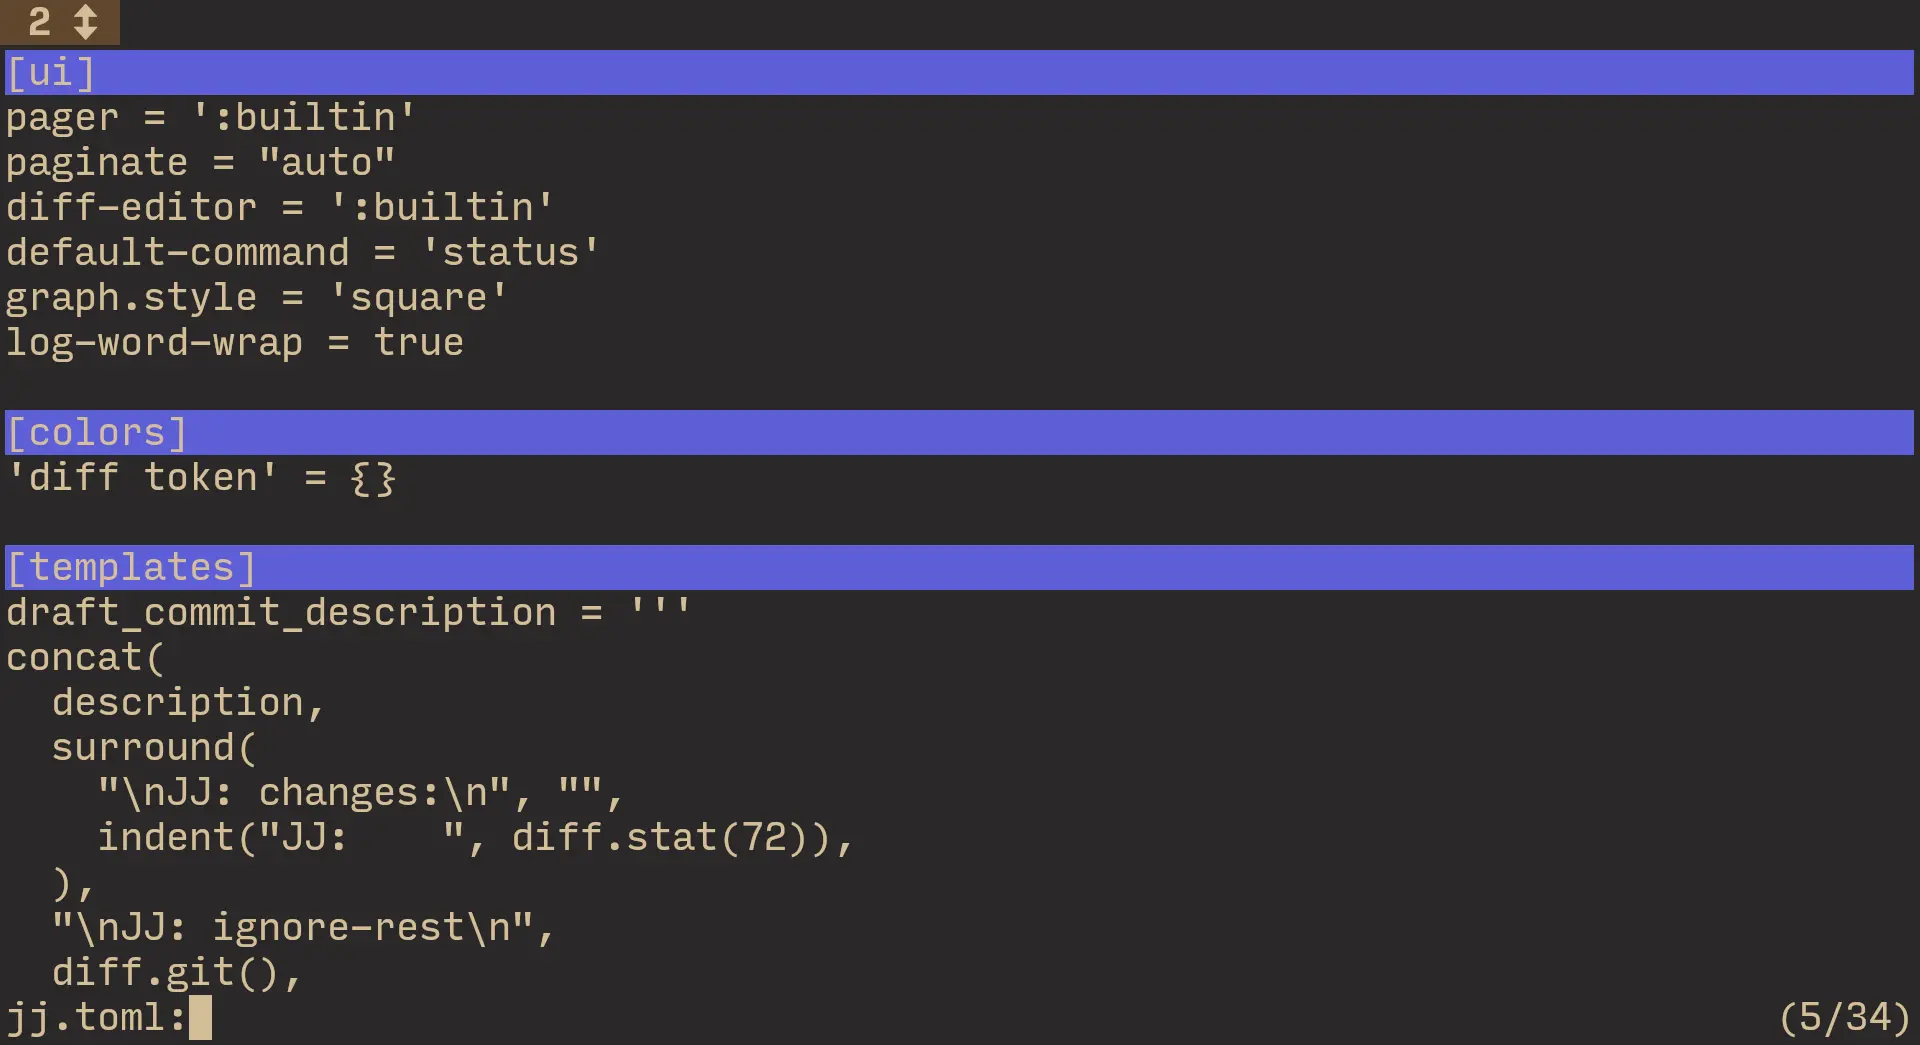Image resolution: width=1920 pixels, height=1045 pixels.
Task: Click the ignore-rest string line
Action: tap(302, 928)
